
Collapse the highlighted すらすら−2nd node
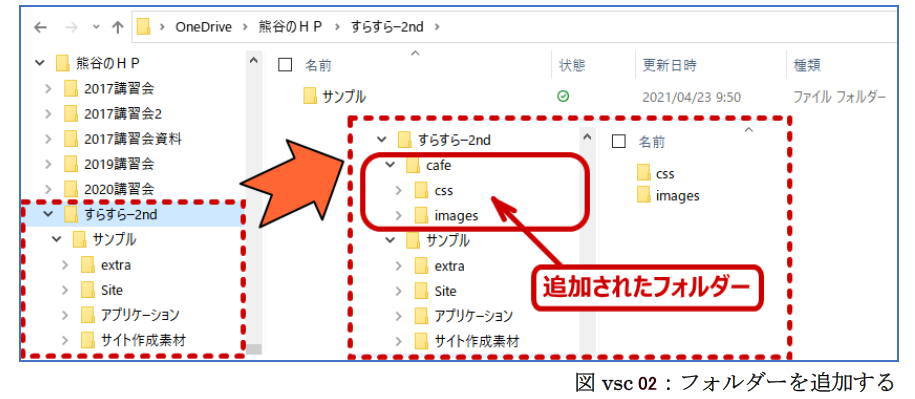click(48, 215)
